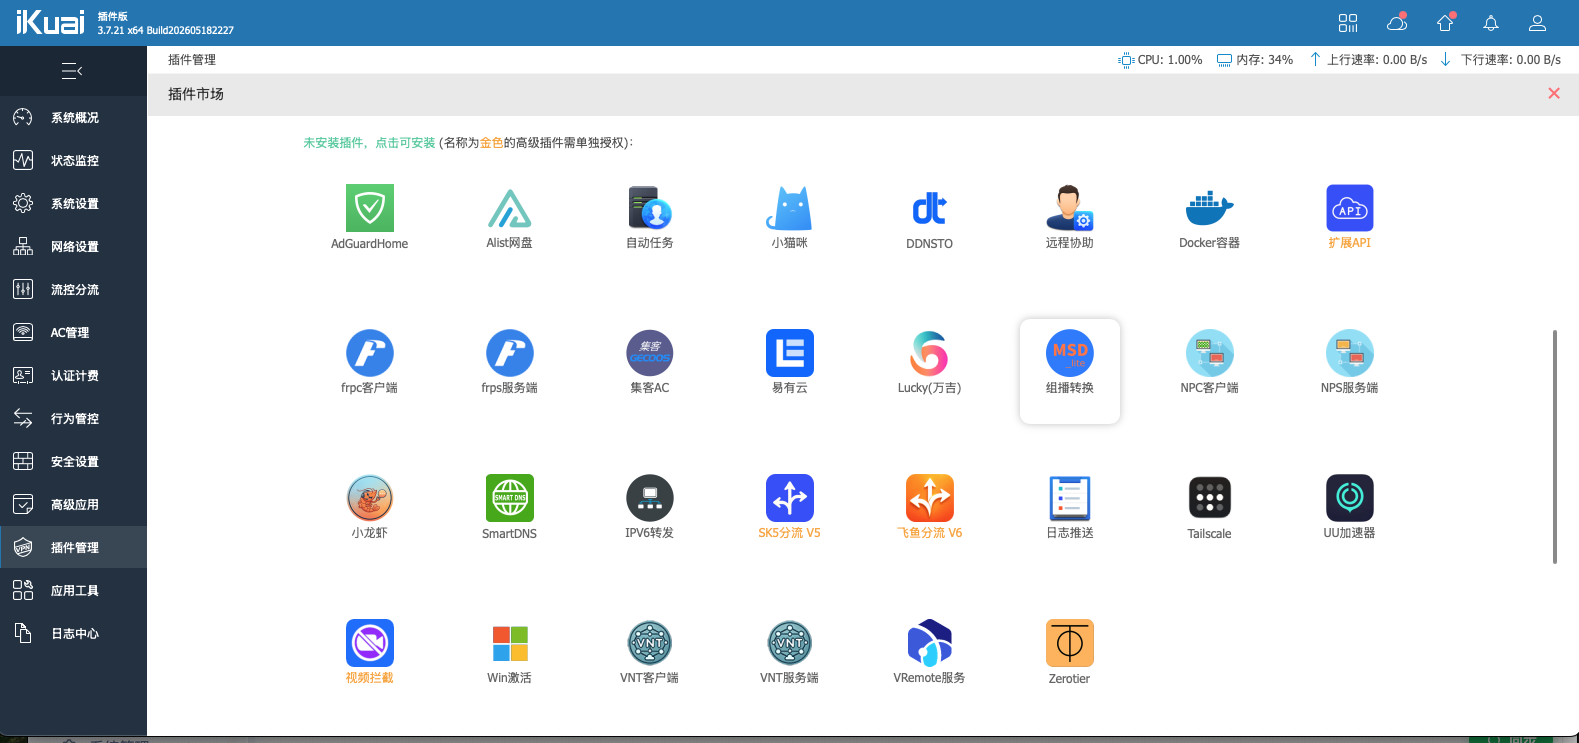This screenshot has width=1579, height=743.
Task: Select the IPV6转发 plugin icon
Action: [x=650, y=498]
